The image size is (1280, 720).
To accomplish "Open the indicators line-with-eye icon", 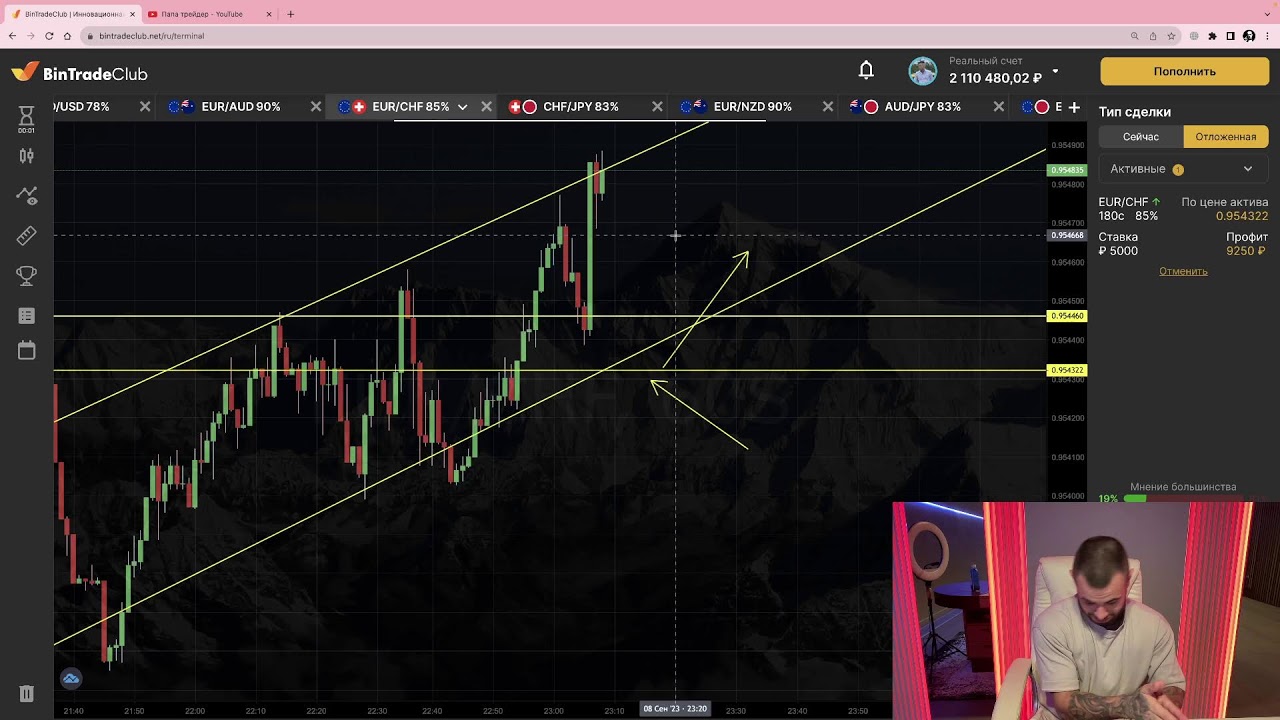I will tap(26, 195).
